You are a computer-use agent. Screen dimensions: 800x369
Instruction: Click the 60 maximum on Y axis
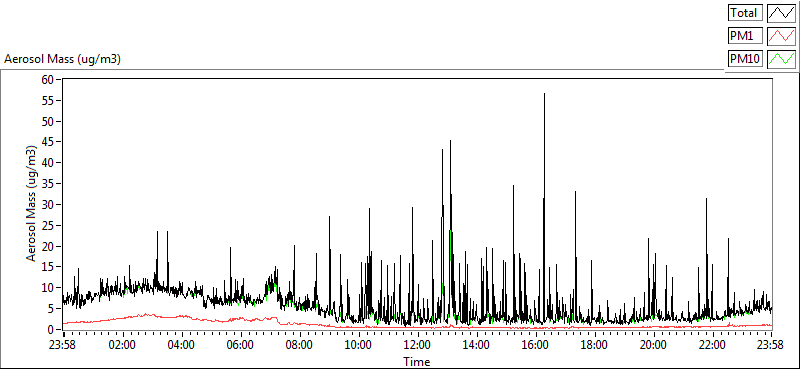(48, 80)
